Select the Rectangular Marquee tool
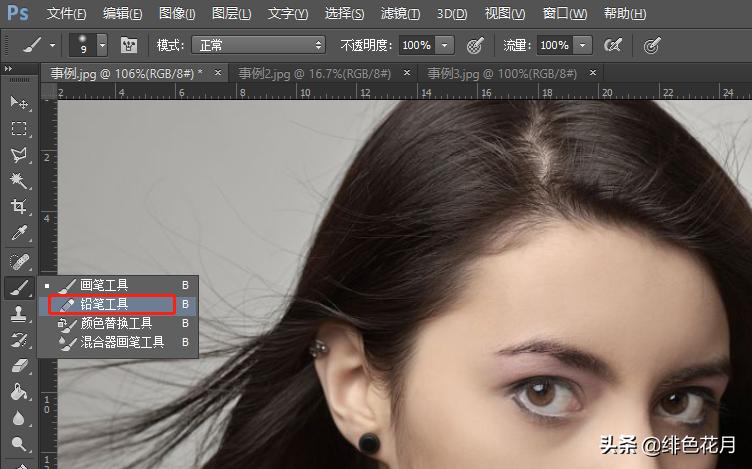This screenshot has height=469, width=752. [x=19, y=129]
